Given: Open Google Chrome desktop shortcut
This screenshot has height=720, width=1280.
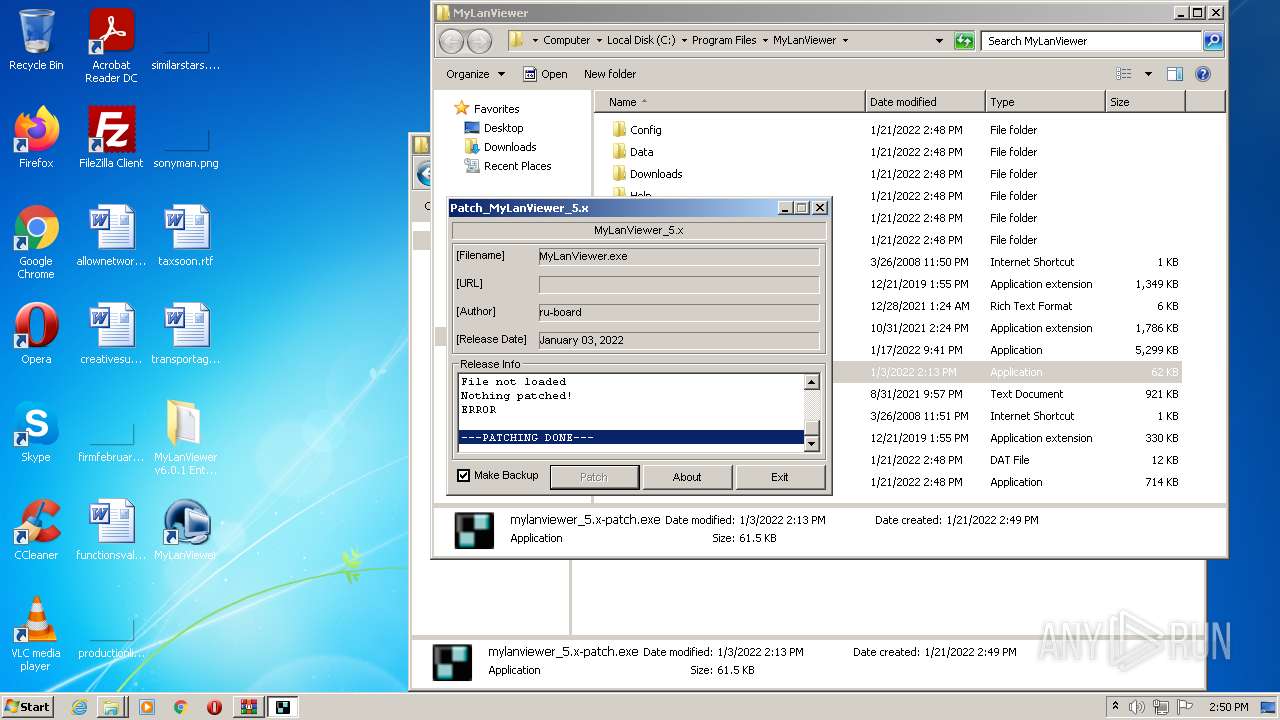Looking at the screenshot, I should (x=36, y=242).
